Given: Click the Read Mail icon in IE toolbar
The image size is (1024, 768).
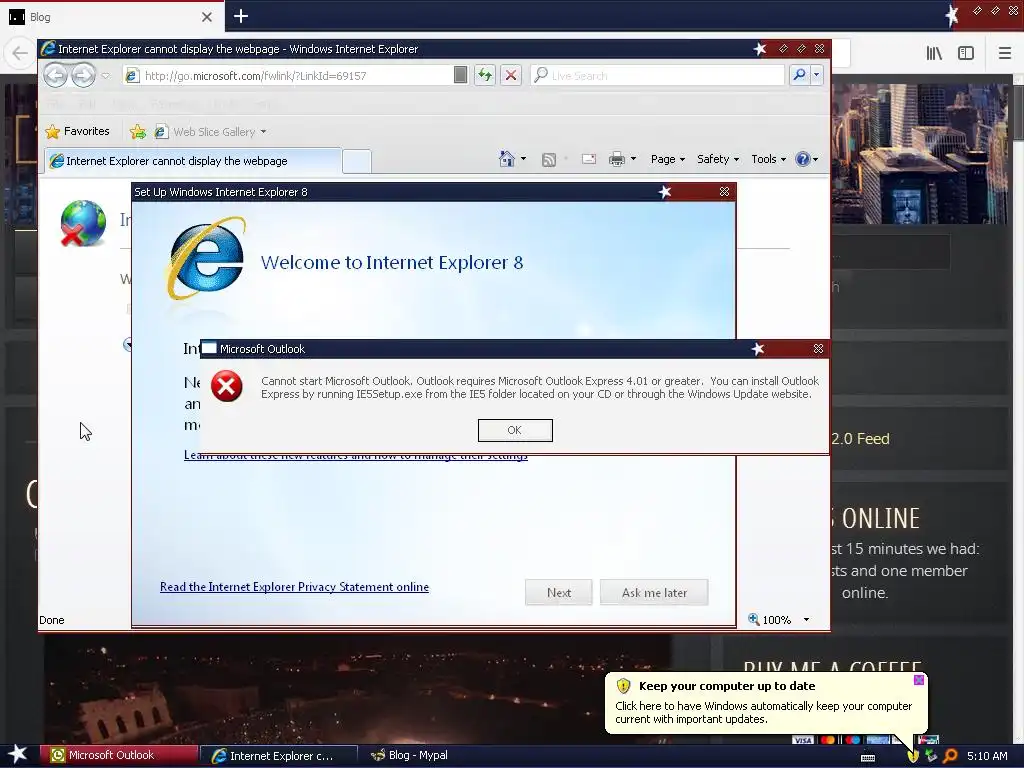Looking at the screenshot, I should coord(588,159).
